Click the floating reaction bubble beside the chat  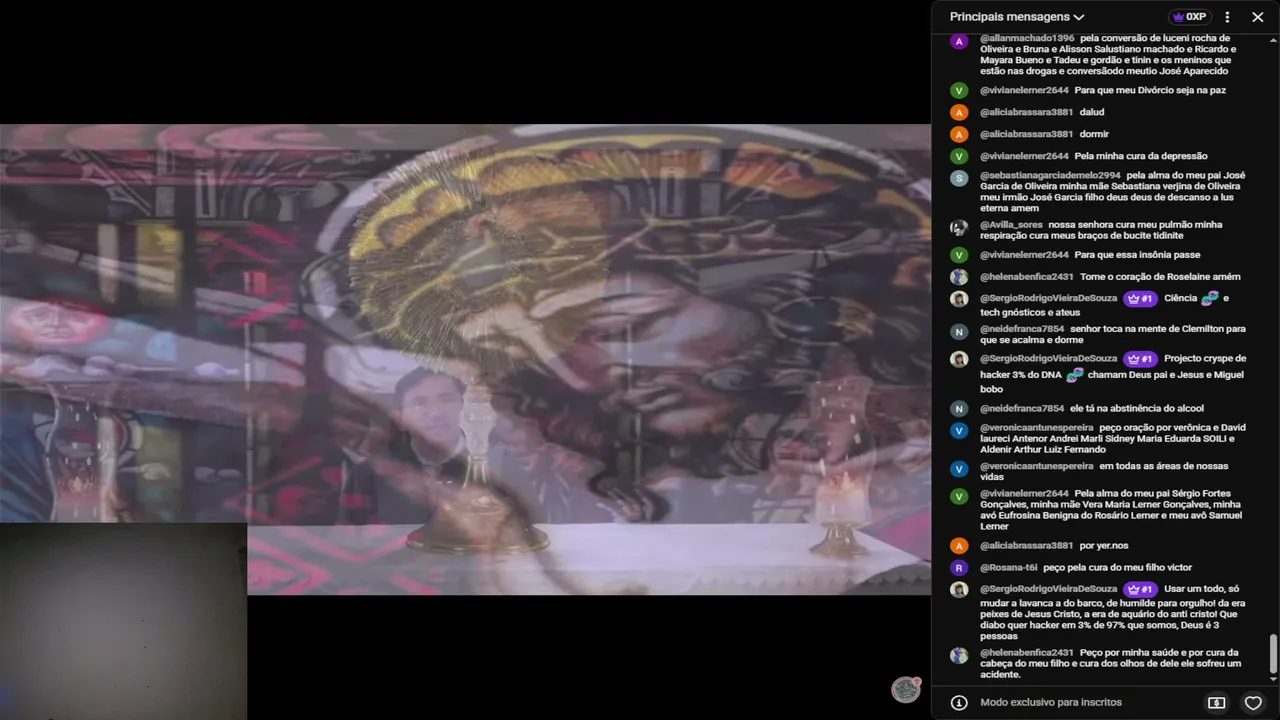(906, 689)
